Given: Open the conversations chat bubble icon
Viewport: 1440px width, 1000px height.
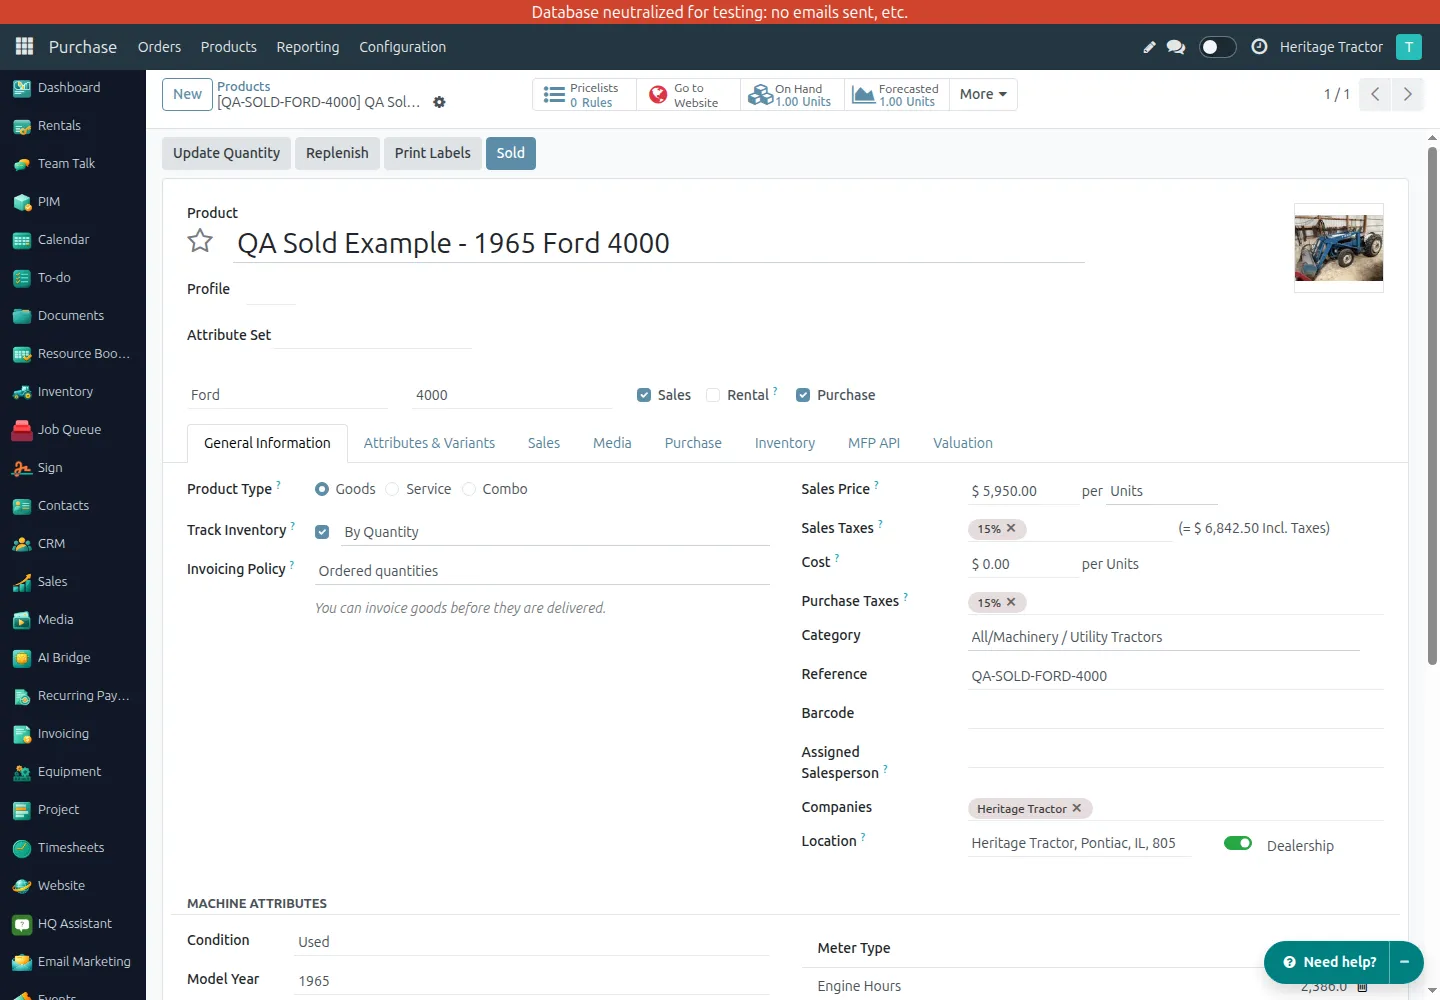Looking at the screenshot, I should (1176, 47).
